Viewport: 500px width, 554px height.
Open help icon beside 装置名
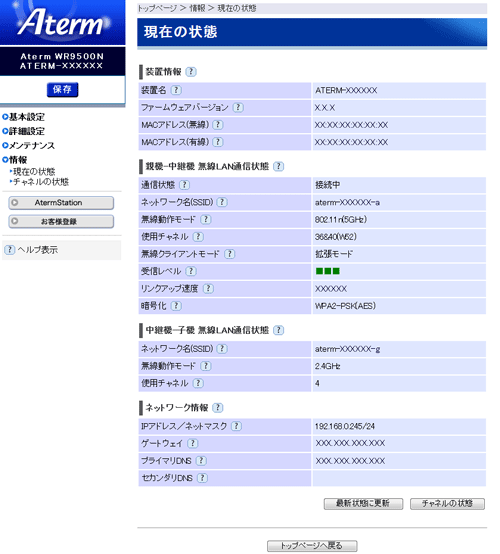pos(176,90)
